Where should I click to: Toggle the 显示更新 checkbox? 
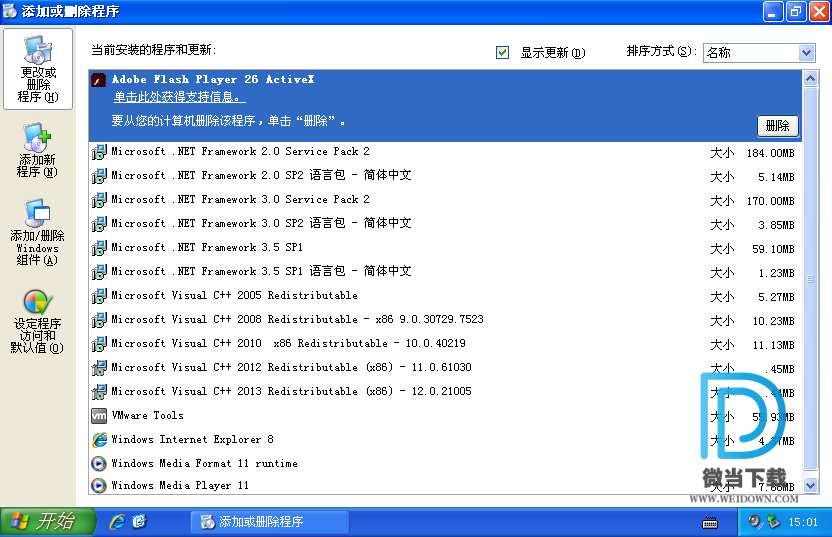(x=502, y=53)
